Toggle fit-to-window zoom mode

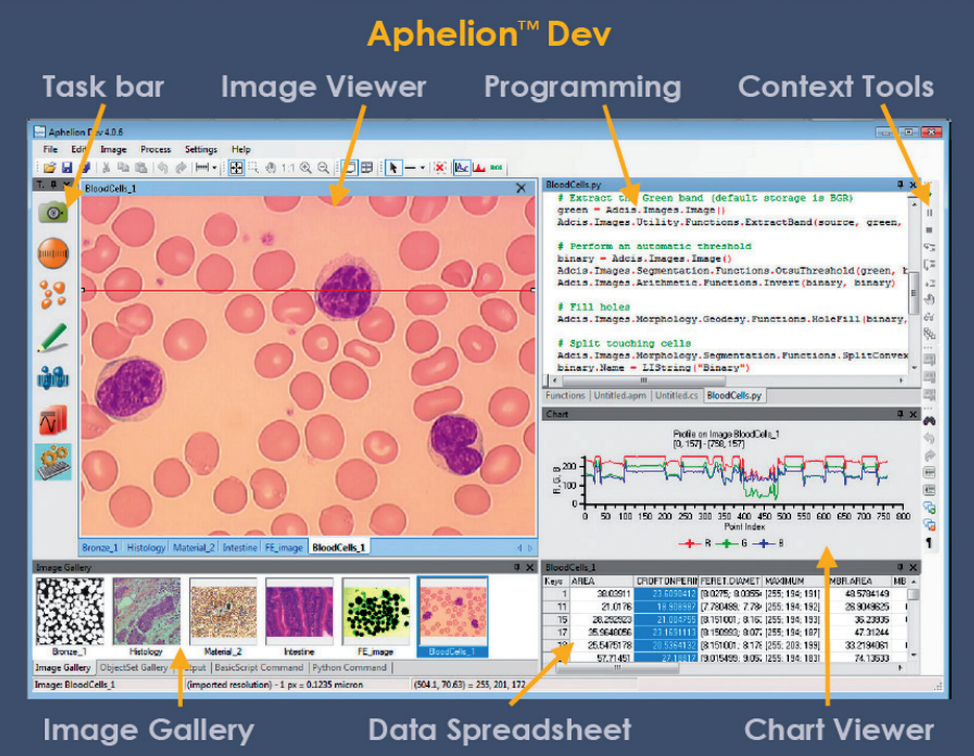[x=236, y=168]
